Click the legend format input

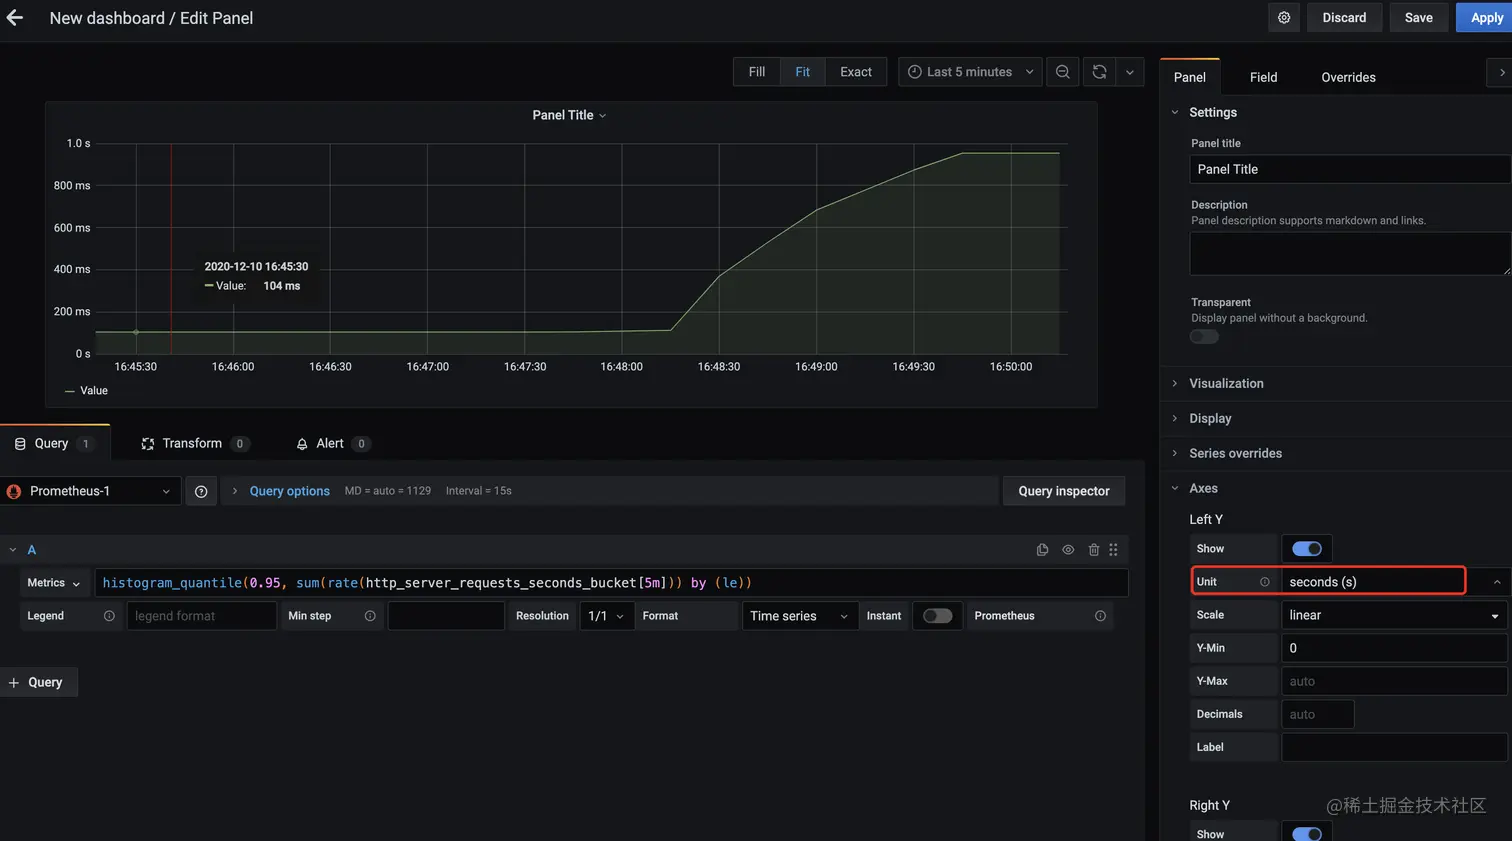click(x=201, y=616)
